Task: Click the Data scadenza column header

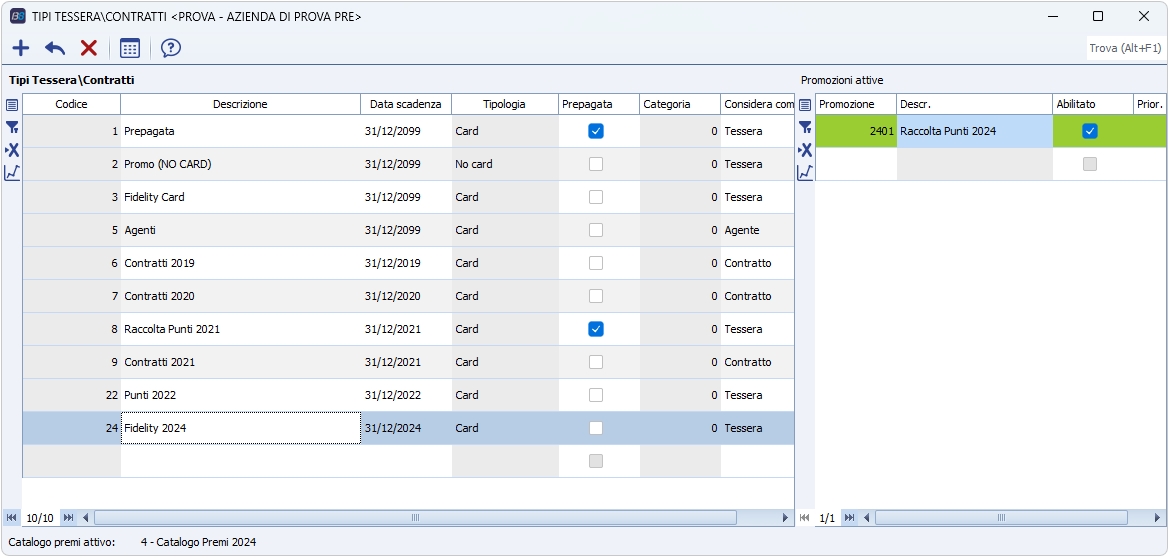Action: click(405, 104)
